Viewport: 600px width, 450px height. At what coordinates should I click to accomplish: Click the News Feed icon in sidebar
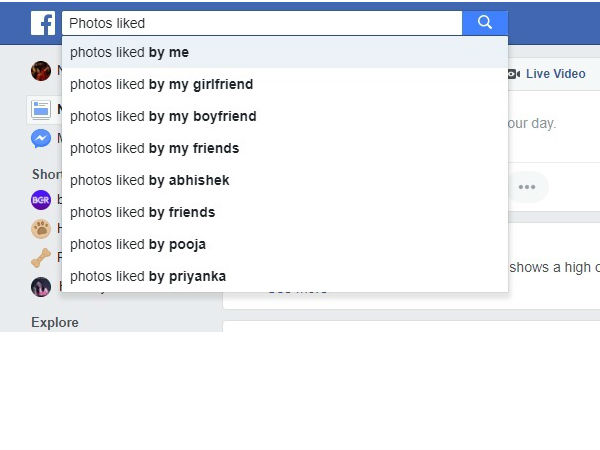[x=41, y=110]
